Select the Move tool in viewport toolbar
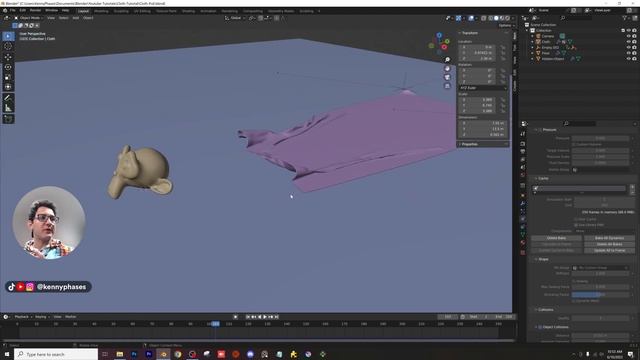 point(8,57)
